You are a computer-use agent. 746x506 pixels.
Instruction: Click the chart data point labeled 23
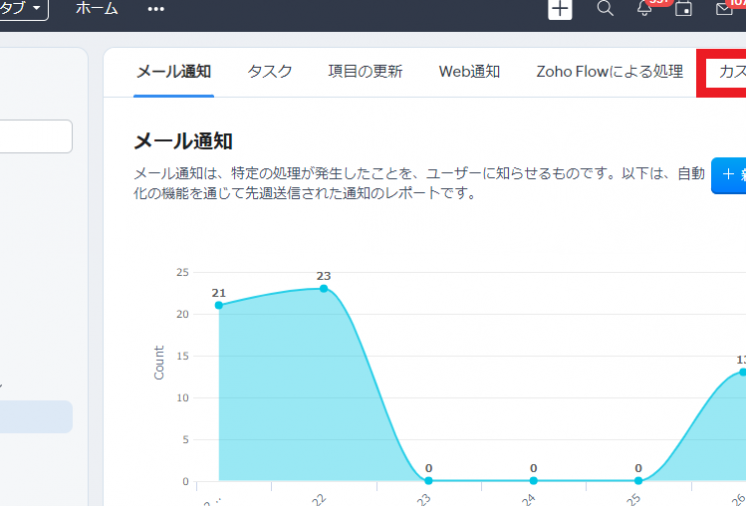323,289
